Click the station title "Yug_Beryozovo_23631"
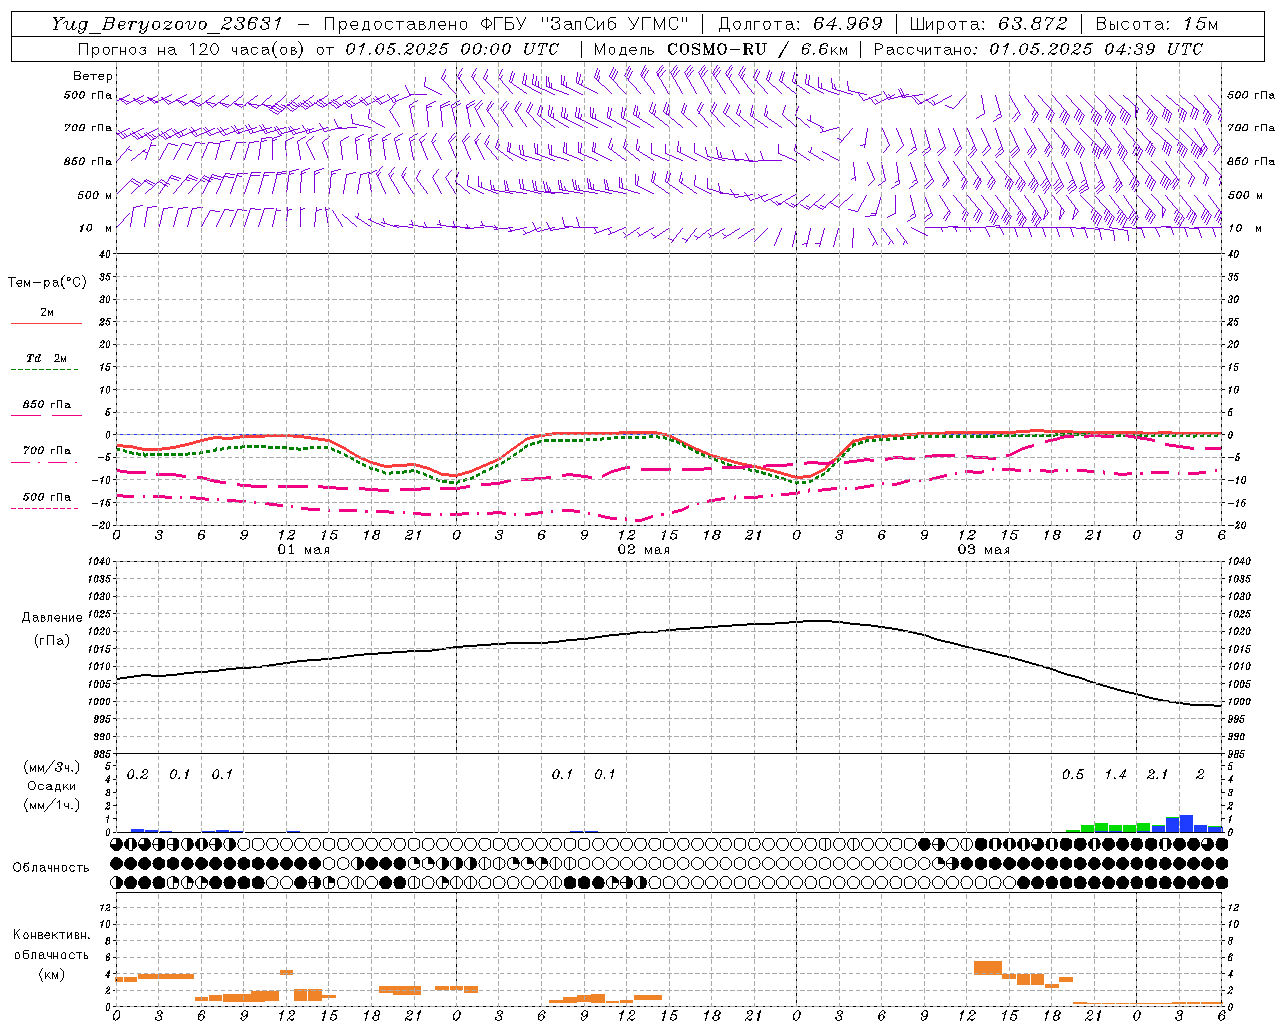The image size is (1280, 1024). [167, 24]
